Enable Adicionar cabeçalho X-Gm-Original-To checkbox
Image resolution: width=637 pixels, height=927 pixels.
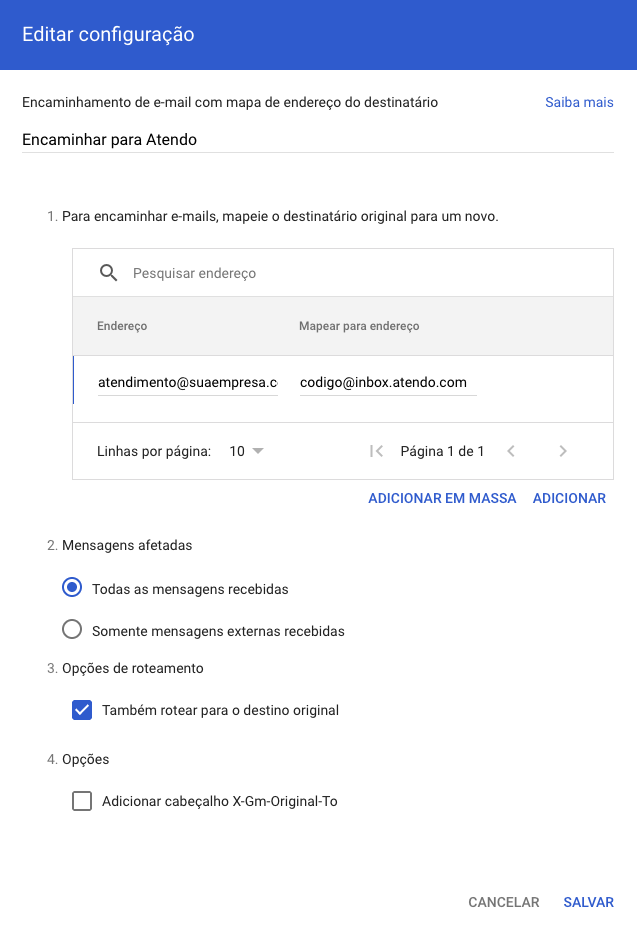click(82, 801)
